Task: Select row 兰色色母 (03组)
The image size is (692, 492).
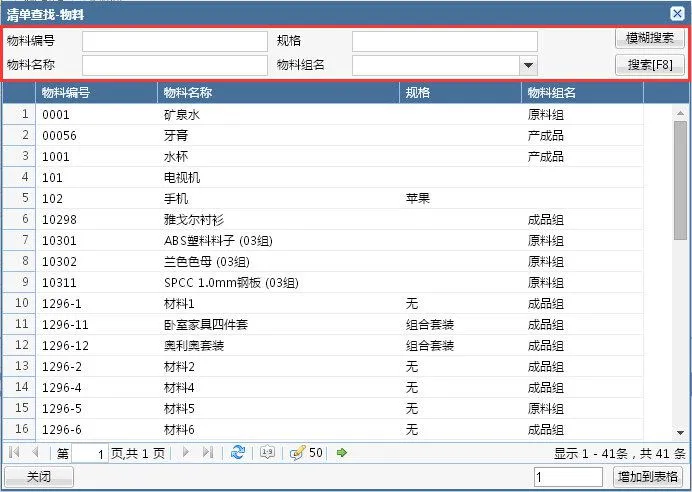Action: coord(323,262)
